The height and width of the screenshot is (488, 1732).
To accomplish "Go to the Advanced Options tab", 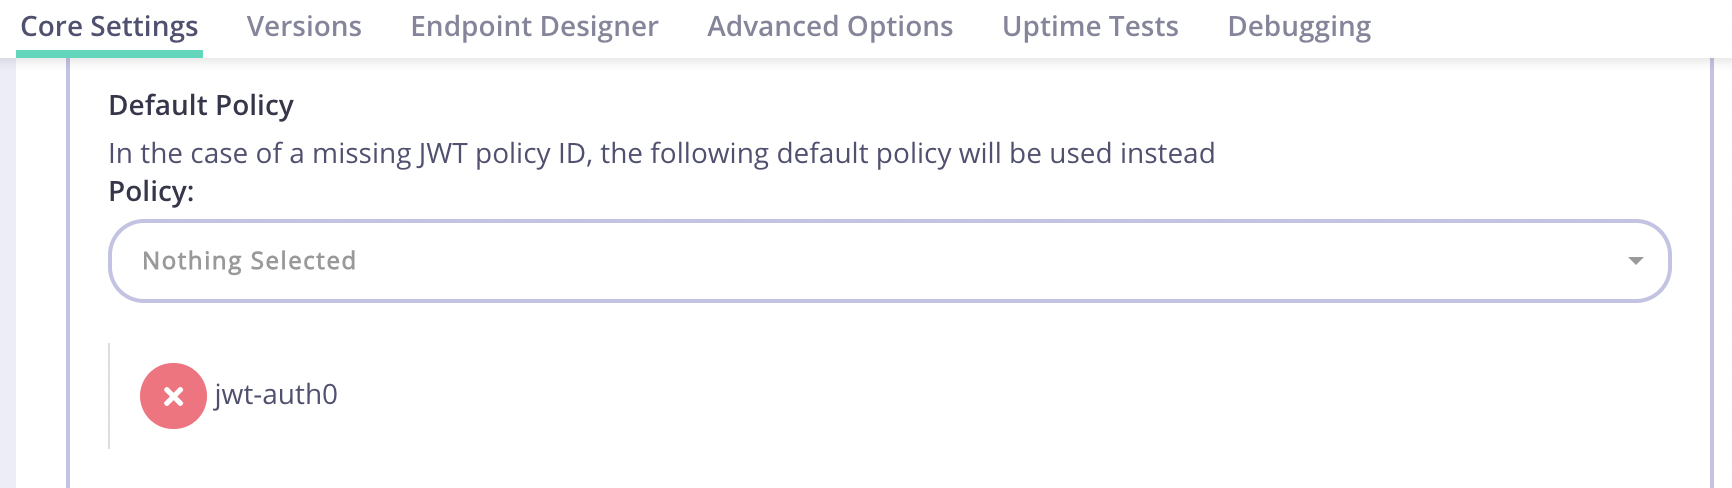I will (x=830, y=27).
